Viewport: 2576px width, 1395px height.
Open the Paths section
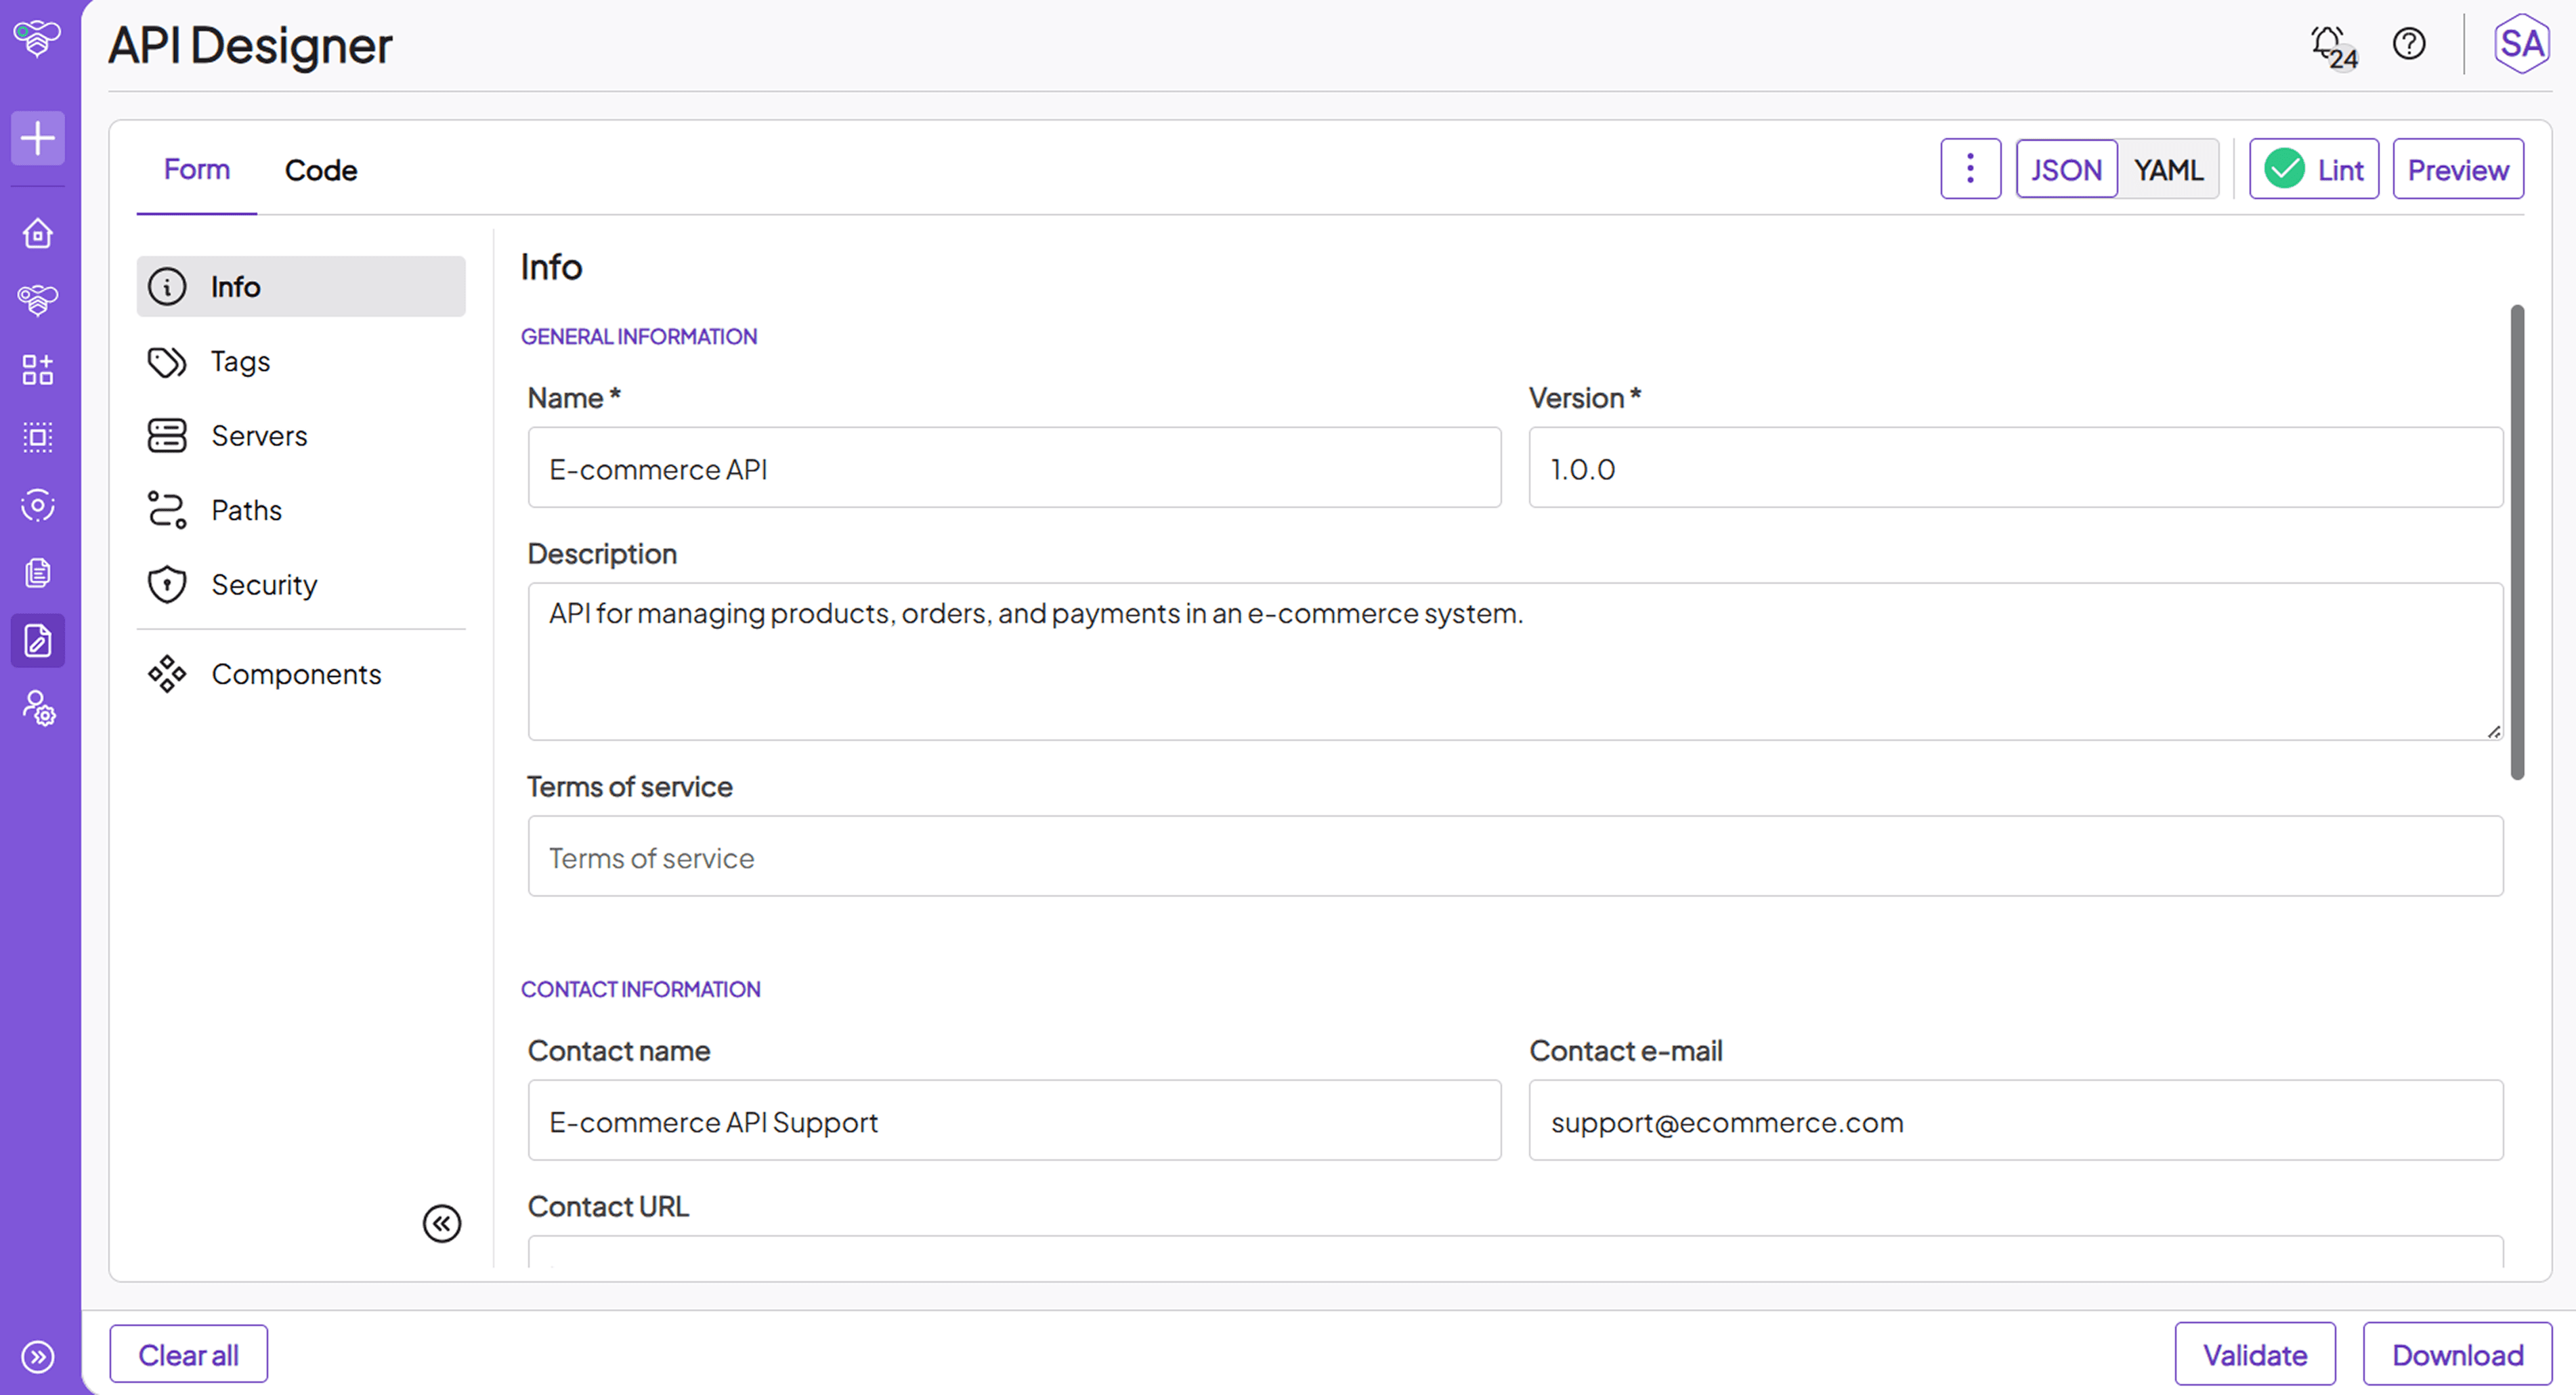[246, 510]
